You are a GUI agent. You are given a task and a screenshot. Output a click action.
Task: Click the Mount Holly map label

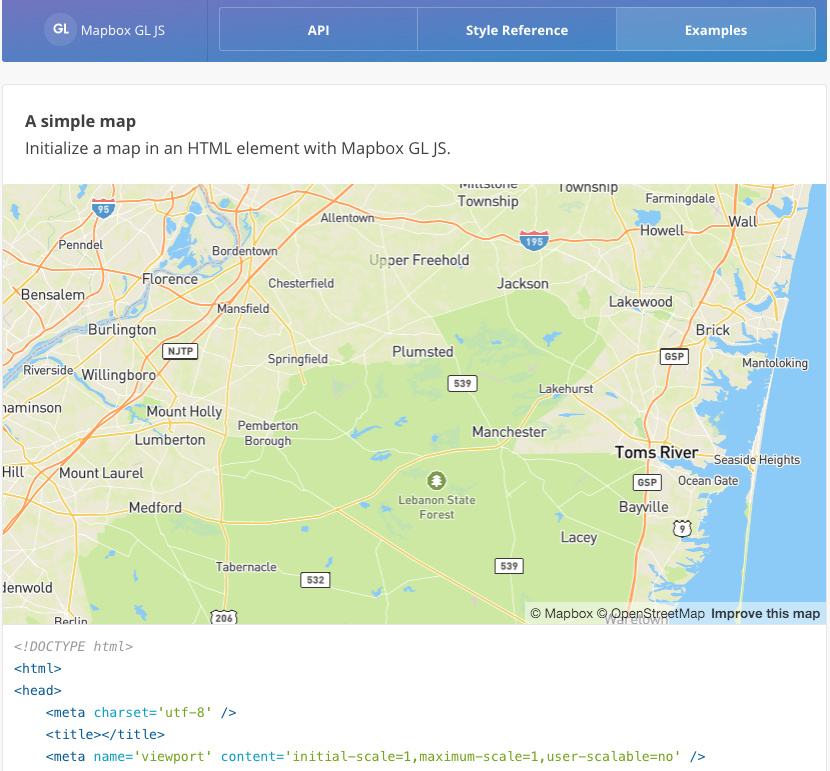coord(184,411)
